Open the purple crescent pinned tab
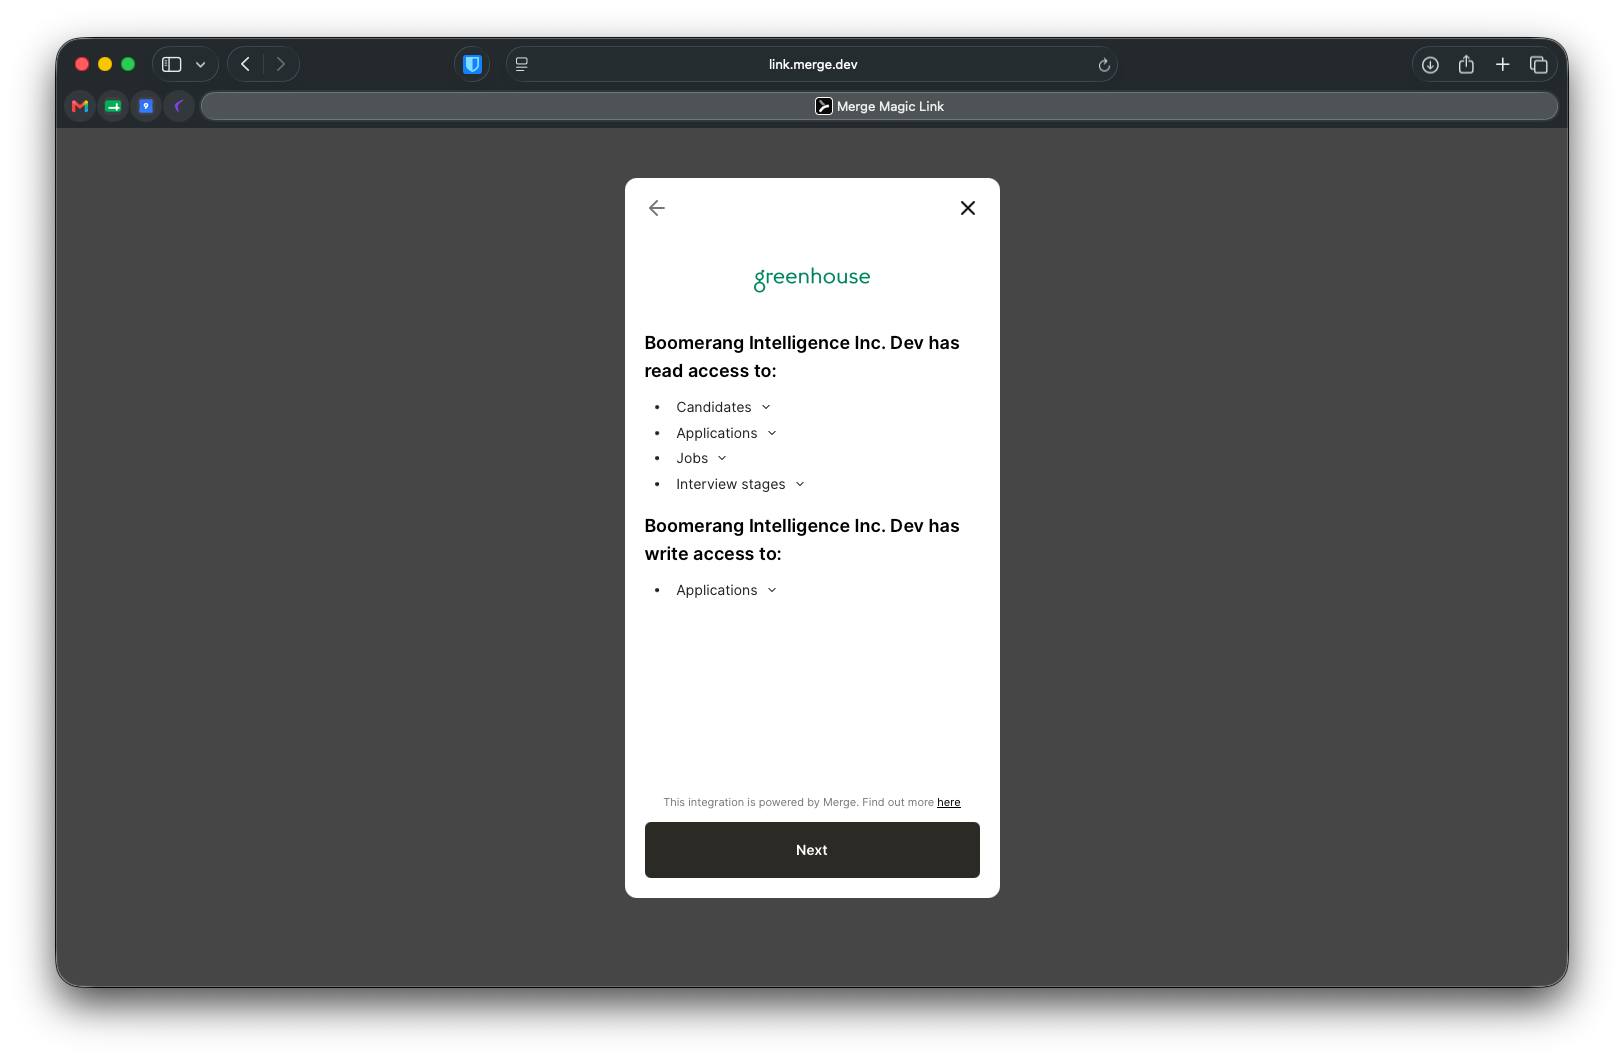 179,106
